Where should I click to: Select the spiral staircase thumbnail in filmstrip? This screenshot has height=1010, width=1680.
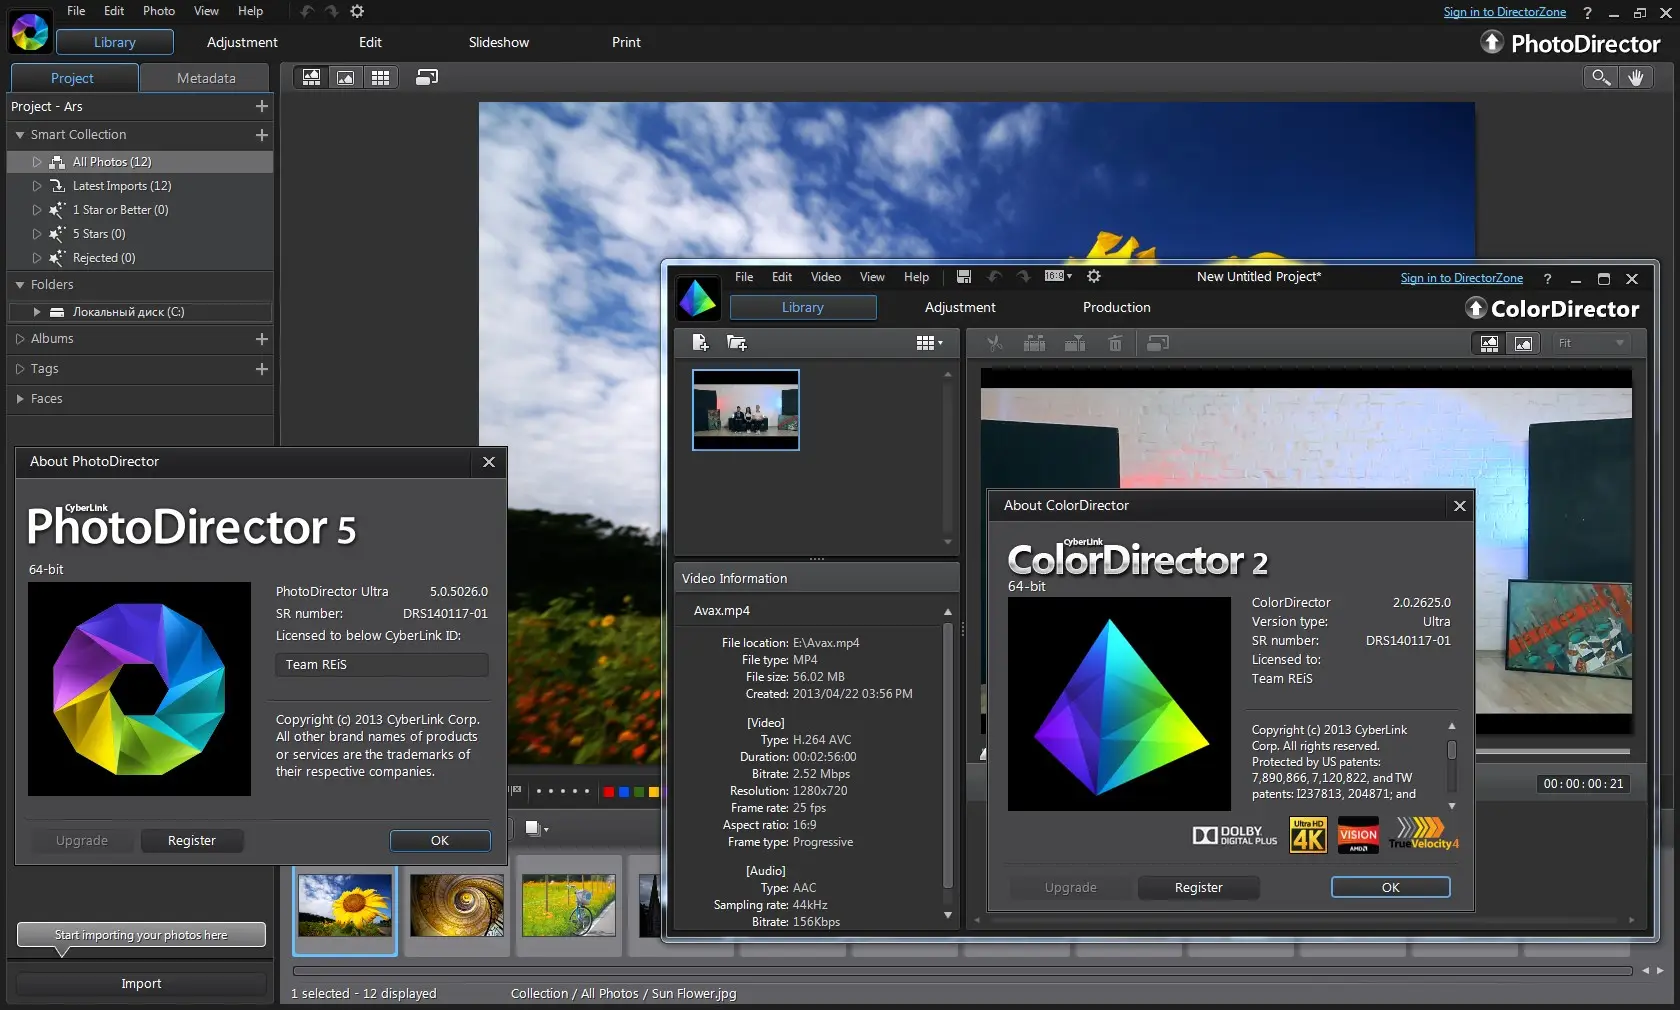tap(457, 906)
